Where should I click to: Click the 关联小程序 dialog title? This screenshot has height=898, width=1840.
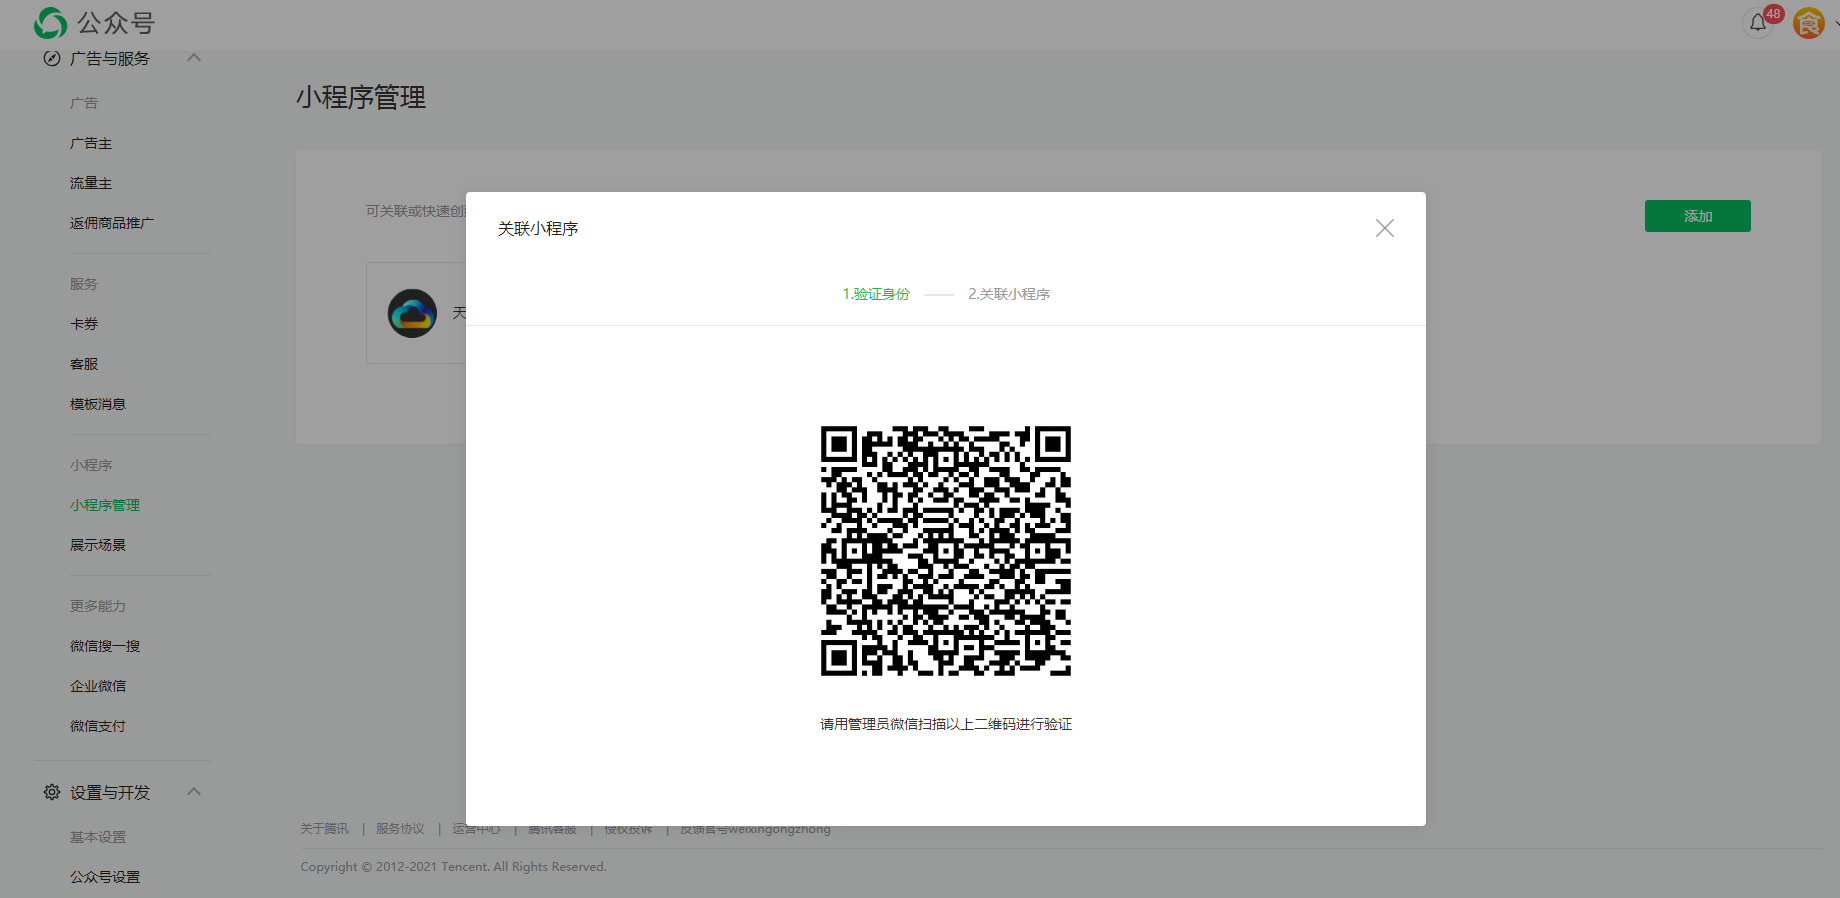538,229
